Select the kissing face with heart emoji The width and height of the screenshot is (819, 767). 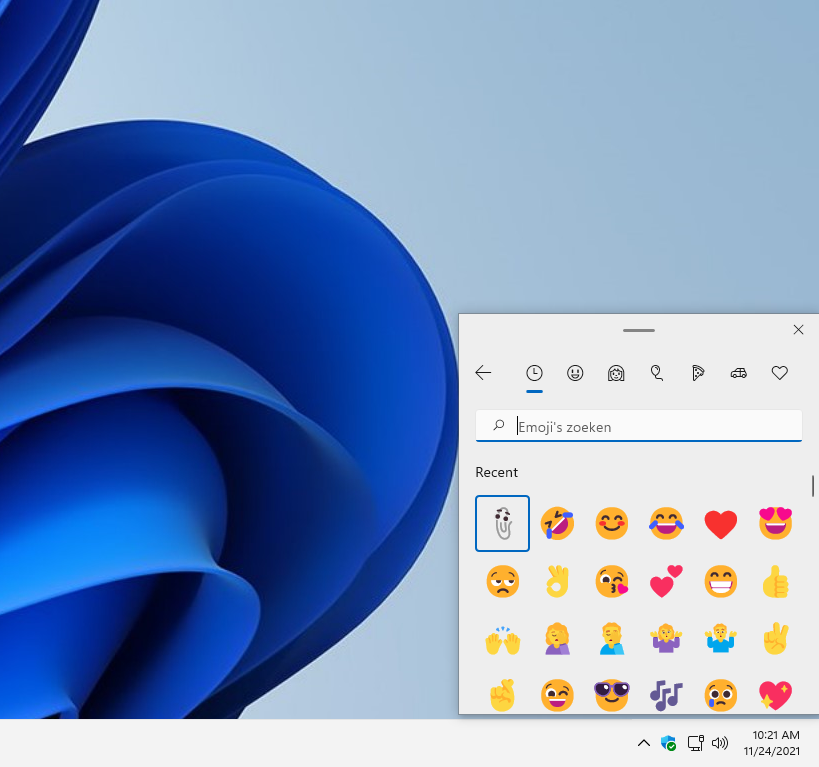(x=611, y=581)
